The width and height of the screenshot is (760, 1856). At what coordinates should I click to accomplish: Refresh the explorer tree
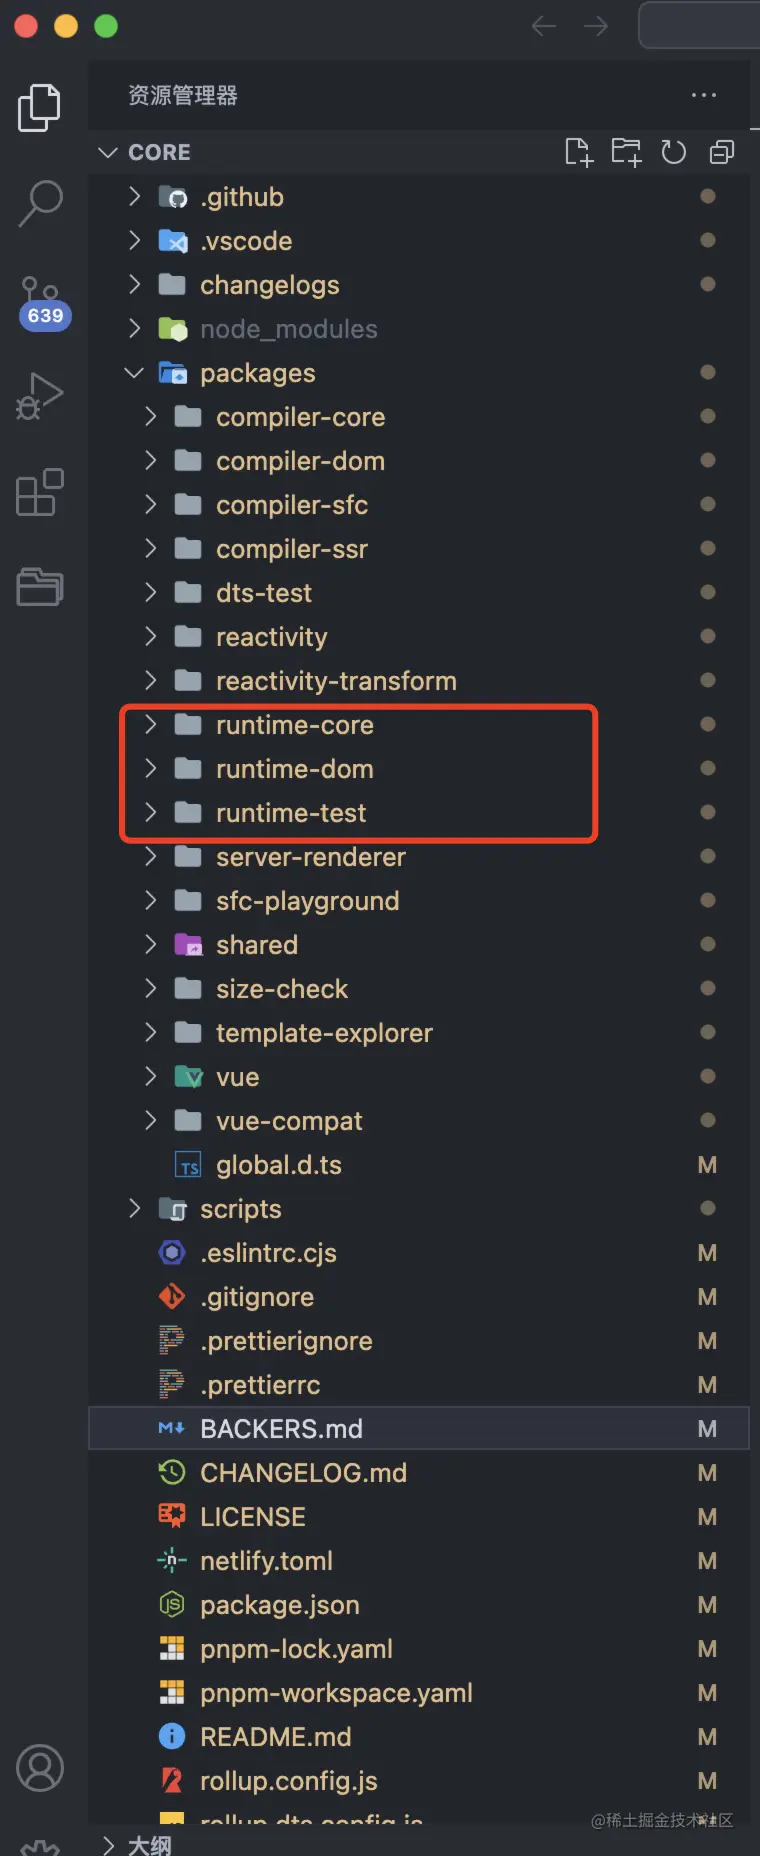[674, 152]
